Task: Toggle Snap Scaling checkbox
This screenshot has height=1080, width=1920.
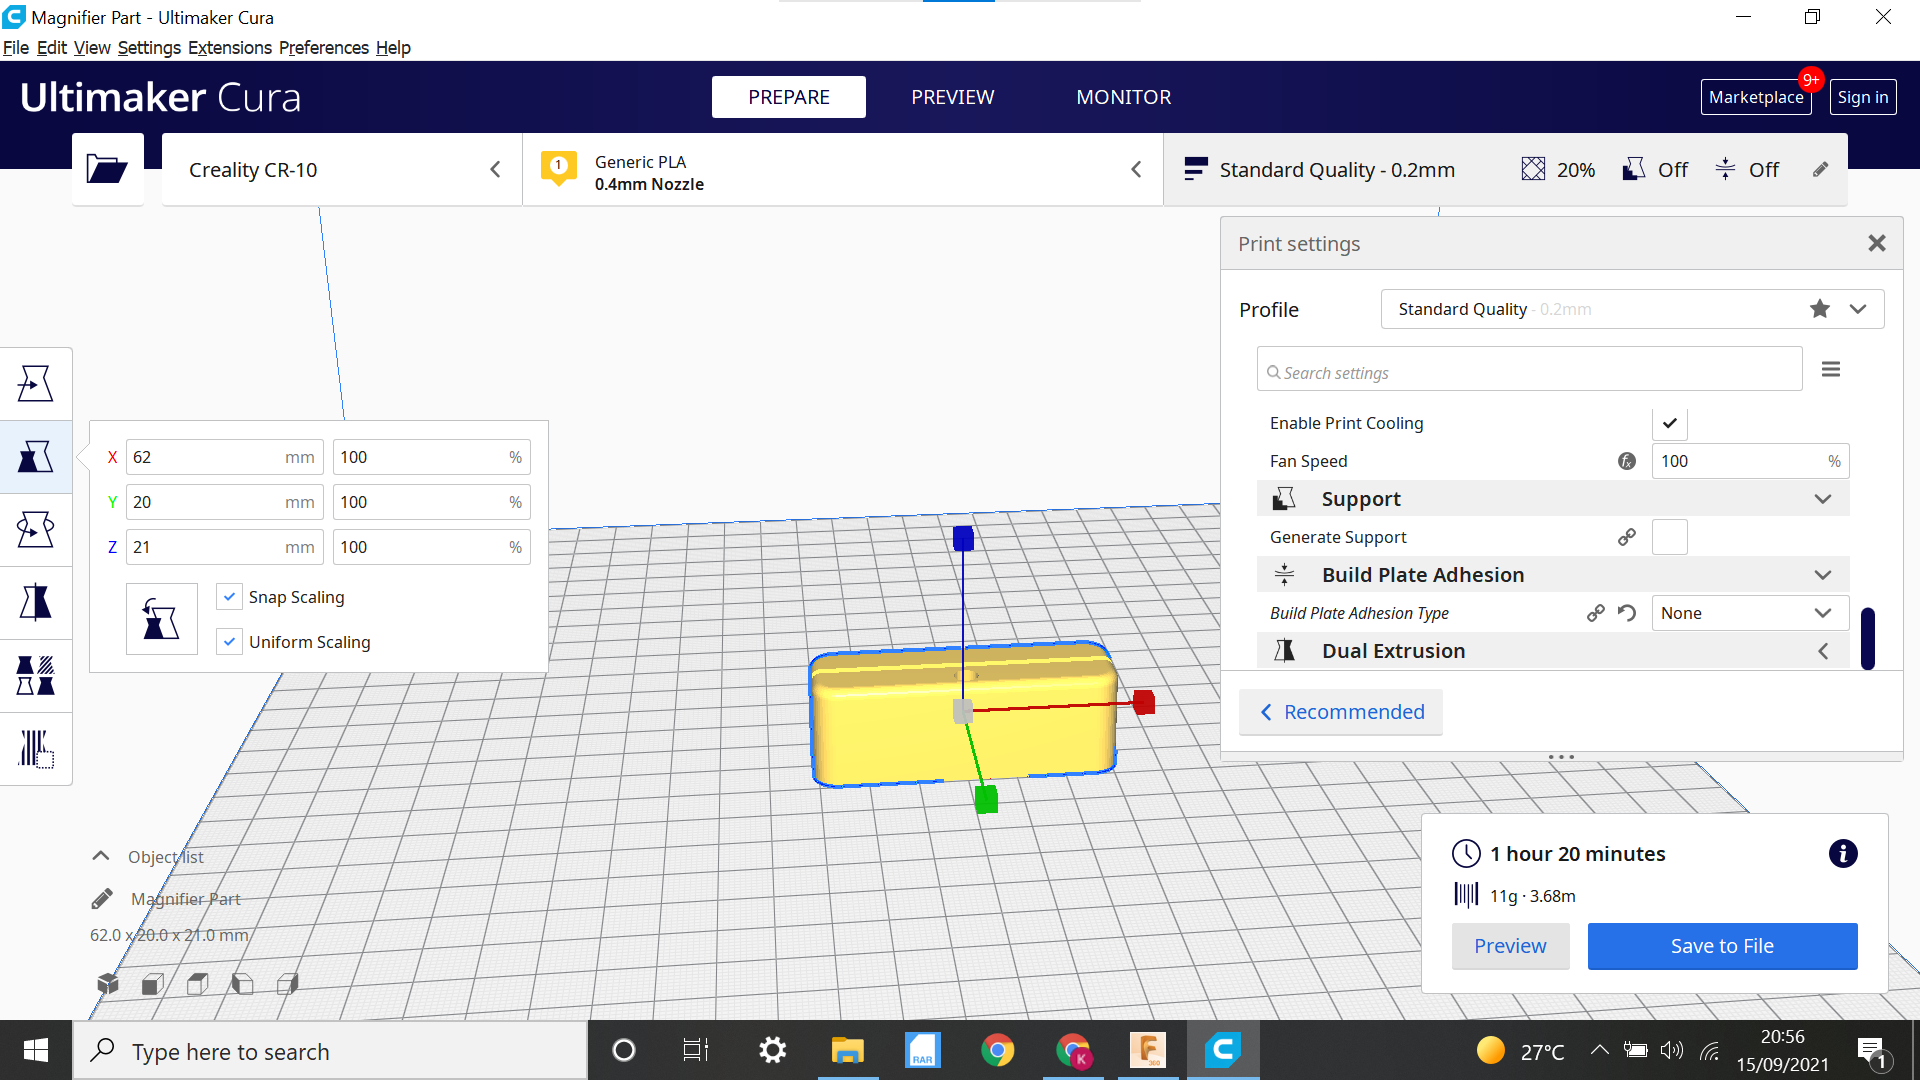Action: pos(229,595)
